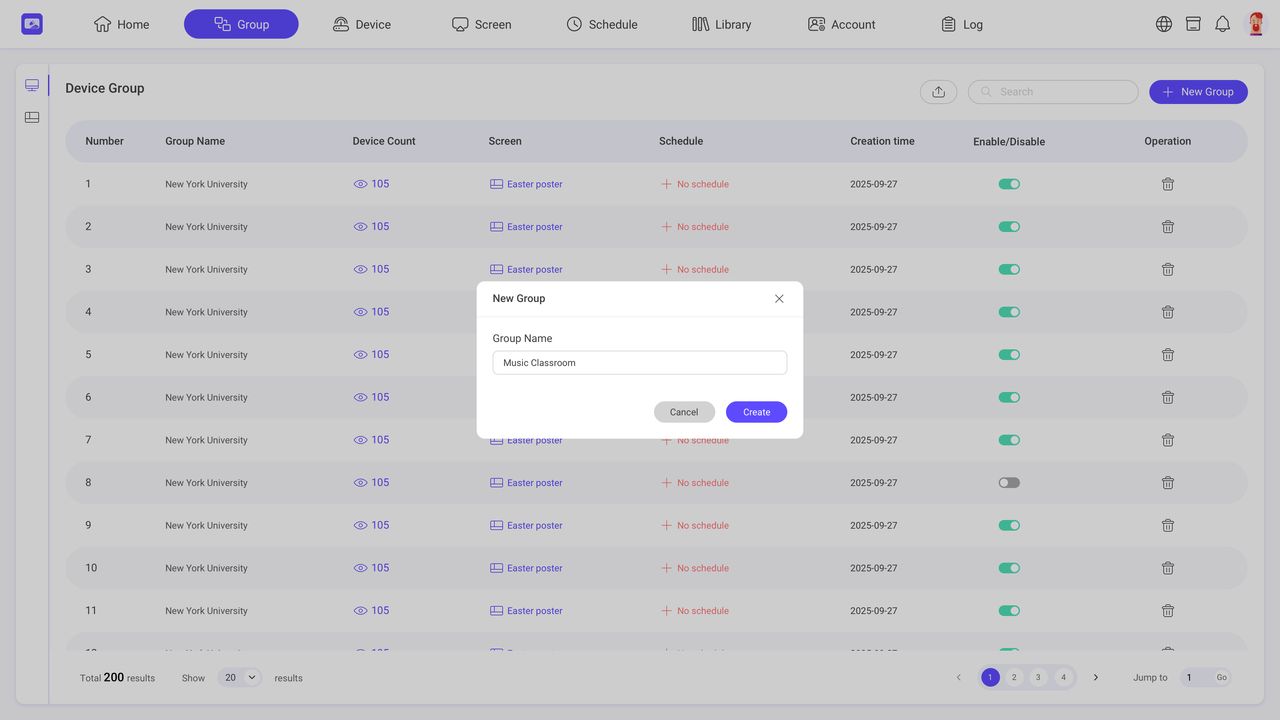Click the Jump to page input
The image size is (1280, 720).
(x=1195, y=677)
